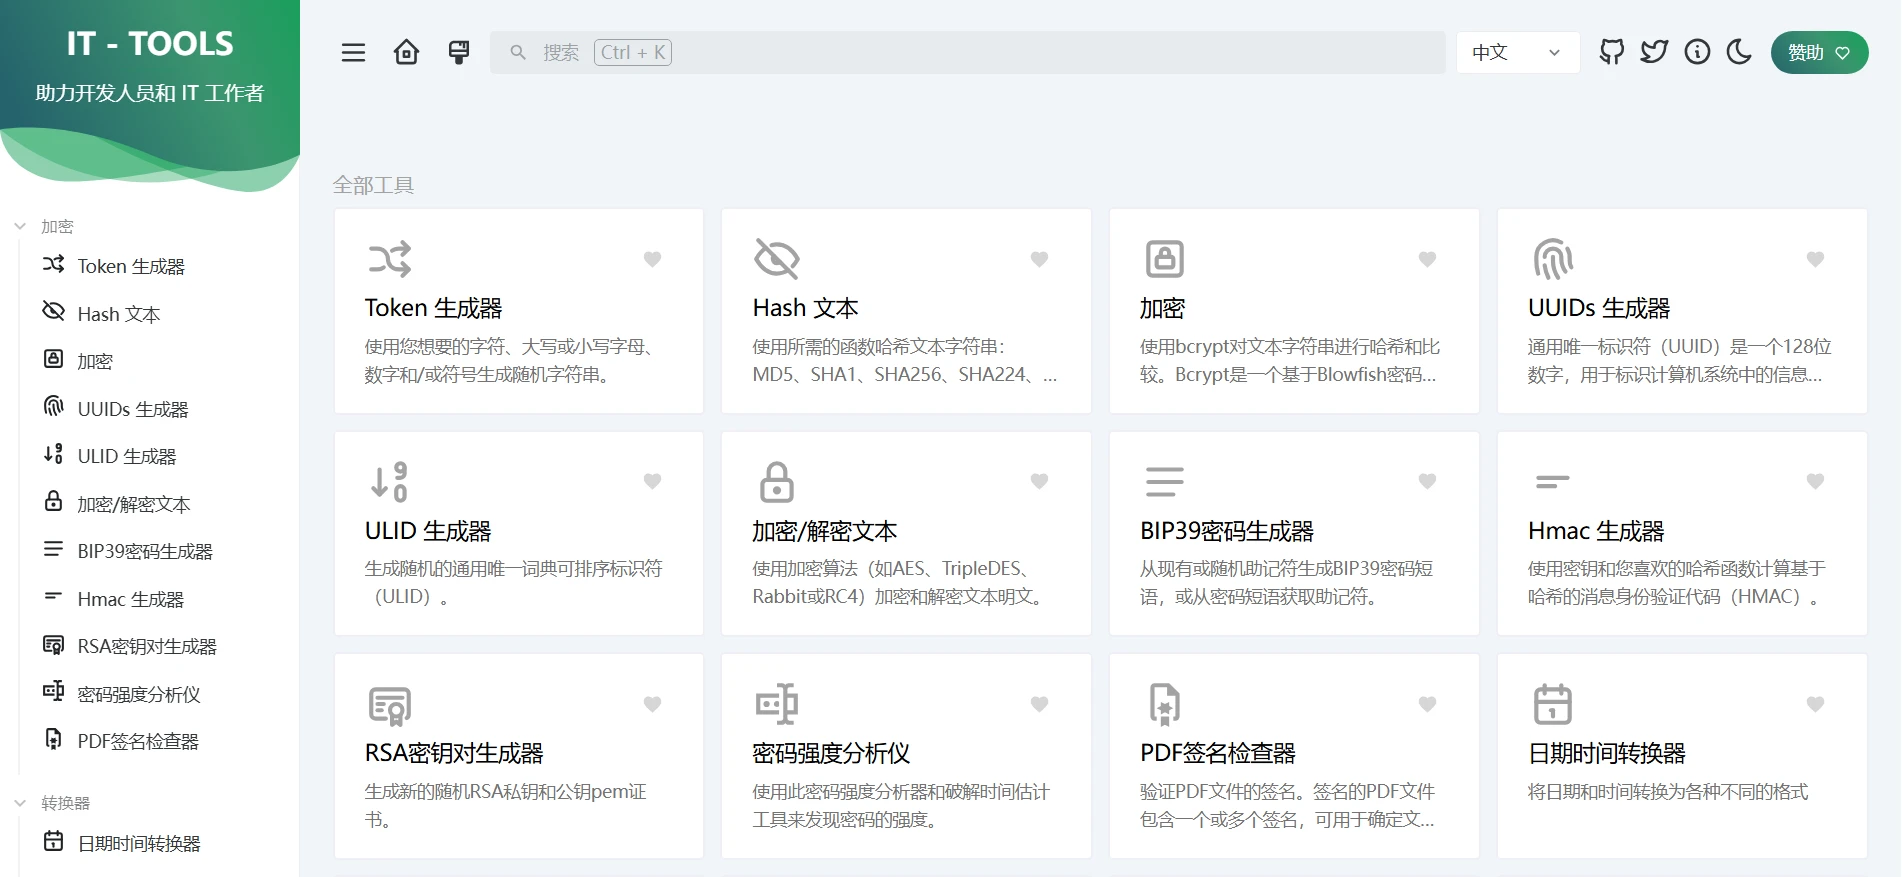Click the fingerprint icon in UUIDs card

tap(1552, 259)
